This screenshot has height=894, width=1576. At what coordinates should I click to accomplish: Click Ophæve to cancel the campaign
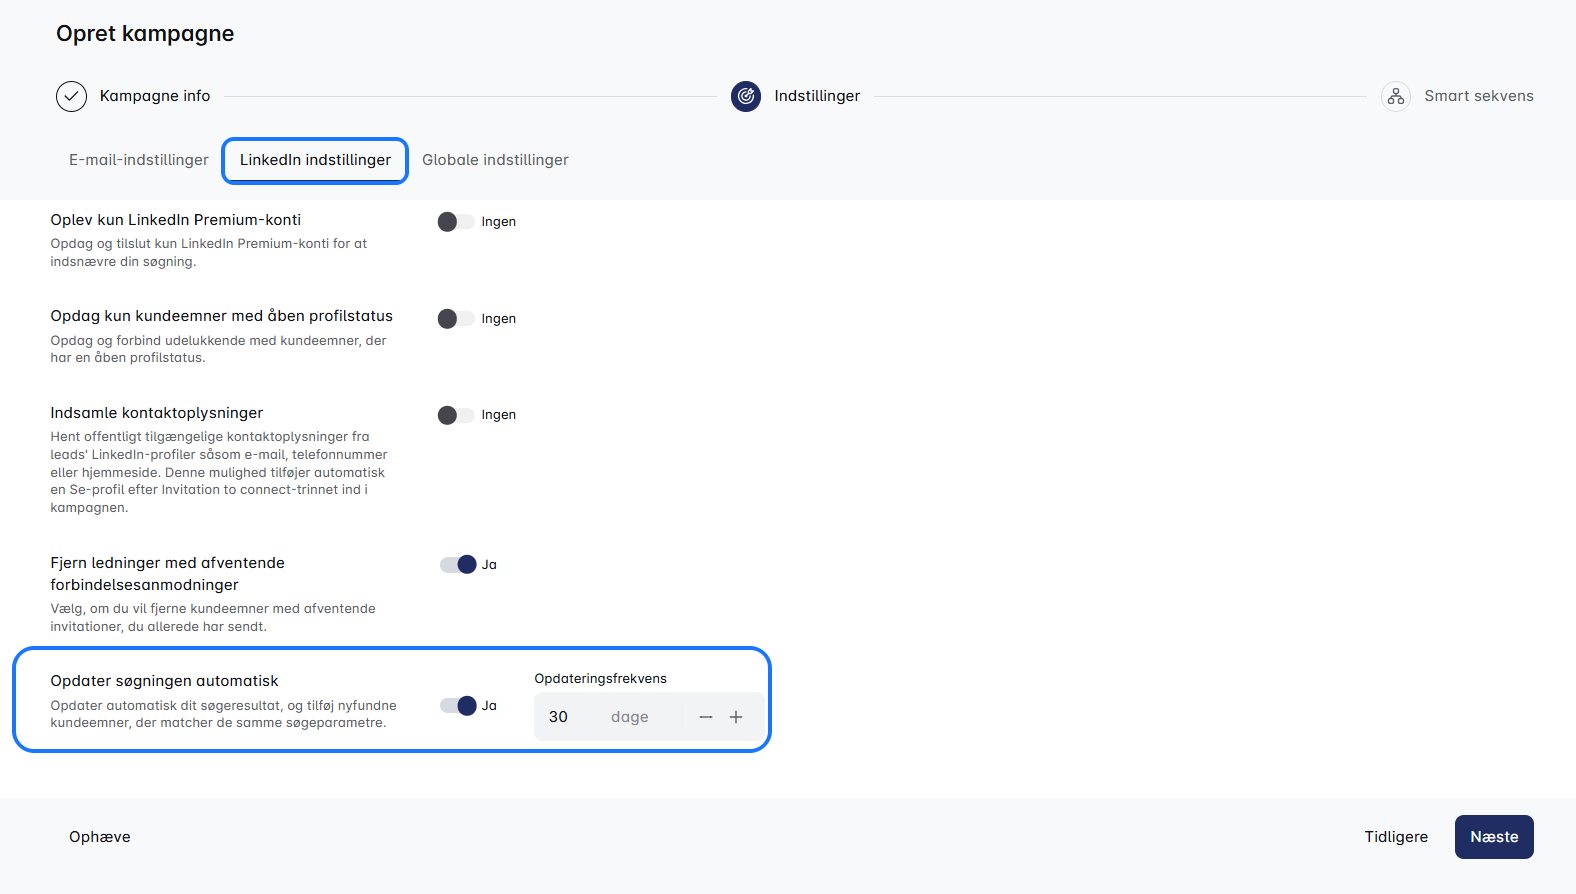pyautogui.click(x=100, y=837)
